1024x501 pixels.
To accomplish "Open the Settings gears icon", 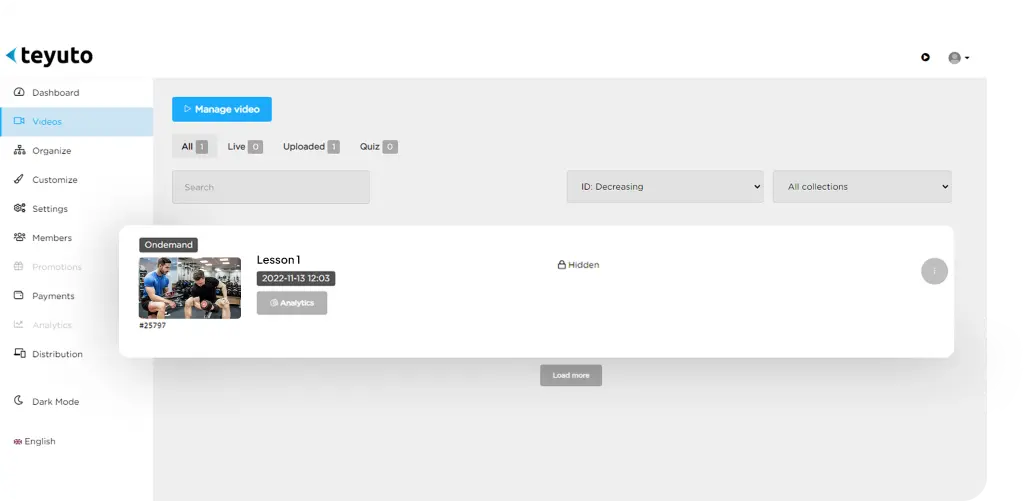I will [19, 208].
